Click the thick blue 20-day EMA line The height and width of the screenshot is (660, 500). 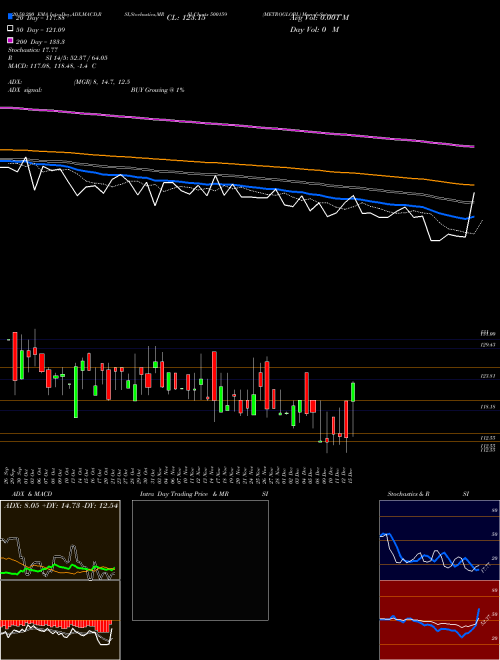(x=236, y=186)
